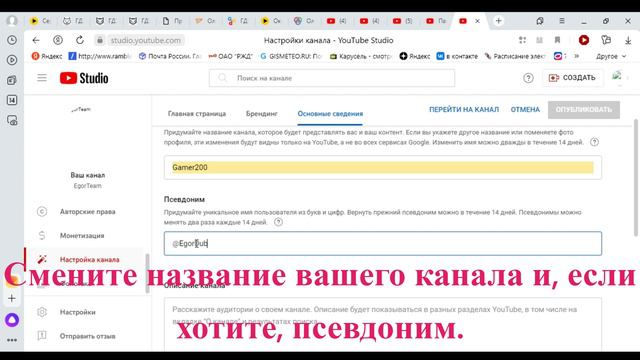Click the pseudonym field containing @Egor

pos(382,243)
